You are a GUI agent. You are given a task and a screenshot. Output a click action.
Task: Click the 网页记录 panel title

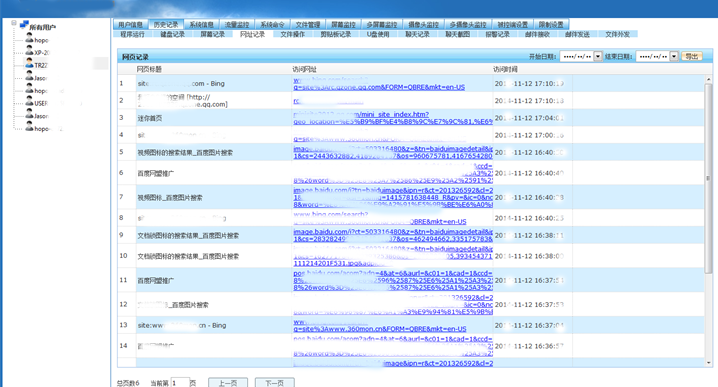[x=135, y=57]
